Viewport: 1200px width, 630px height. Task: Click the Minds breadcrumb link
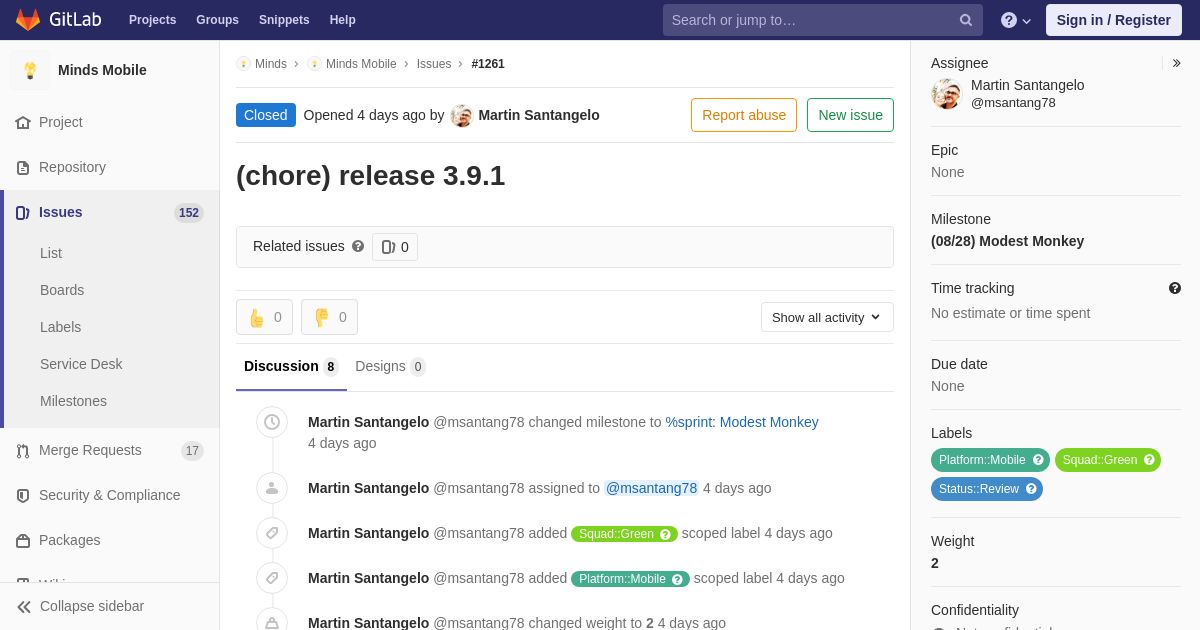[x=271, y=64]
